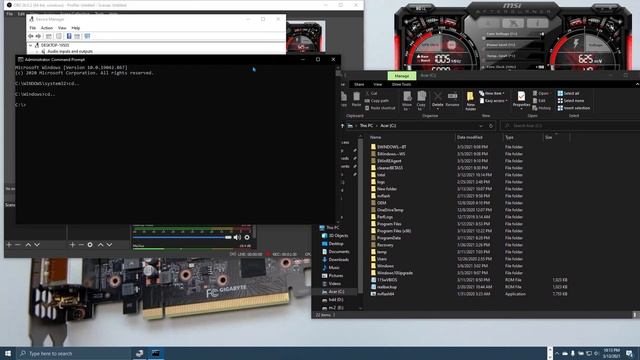Sort files by Name column header
Viewport: 640px width, 360px height.
click(x=375, y=138)
